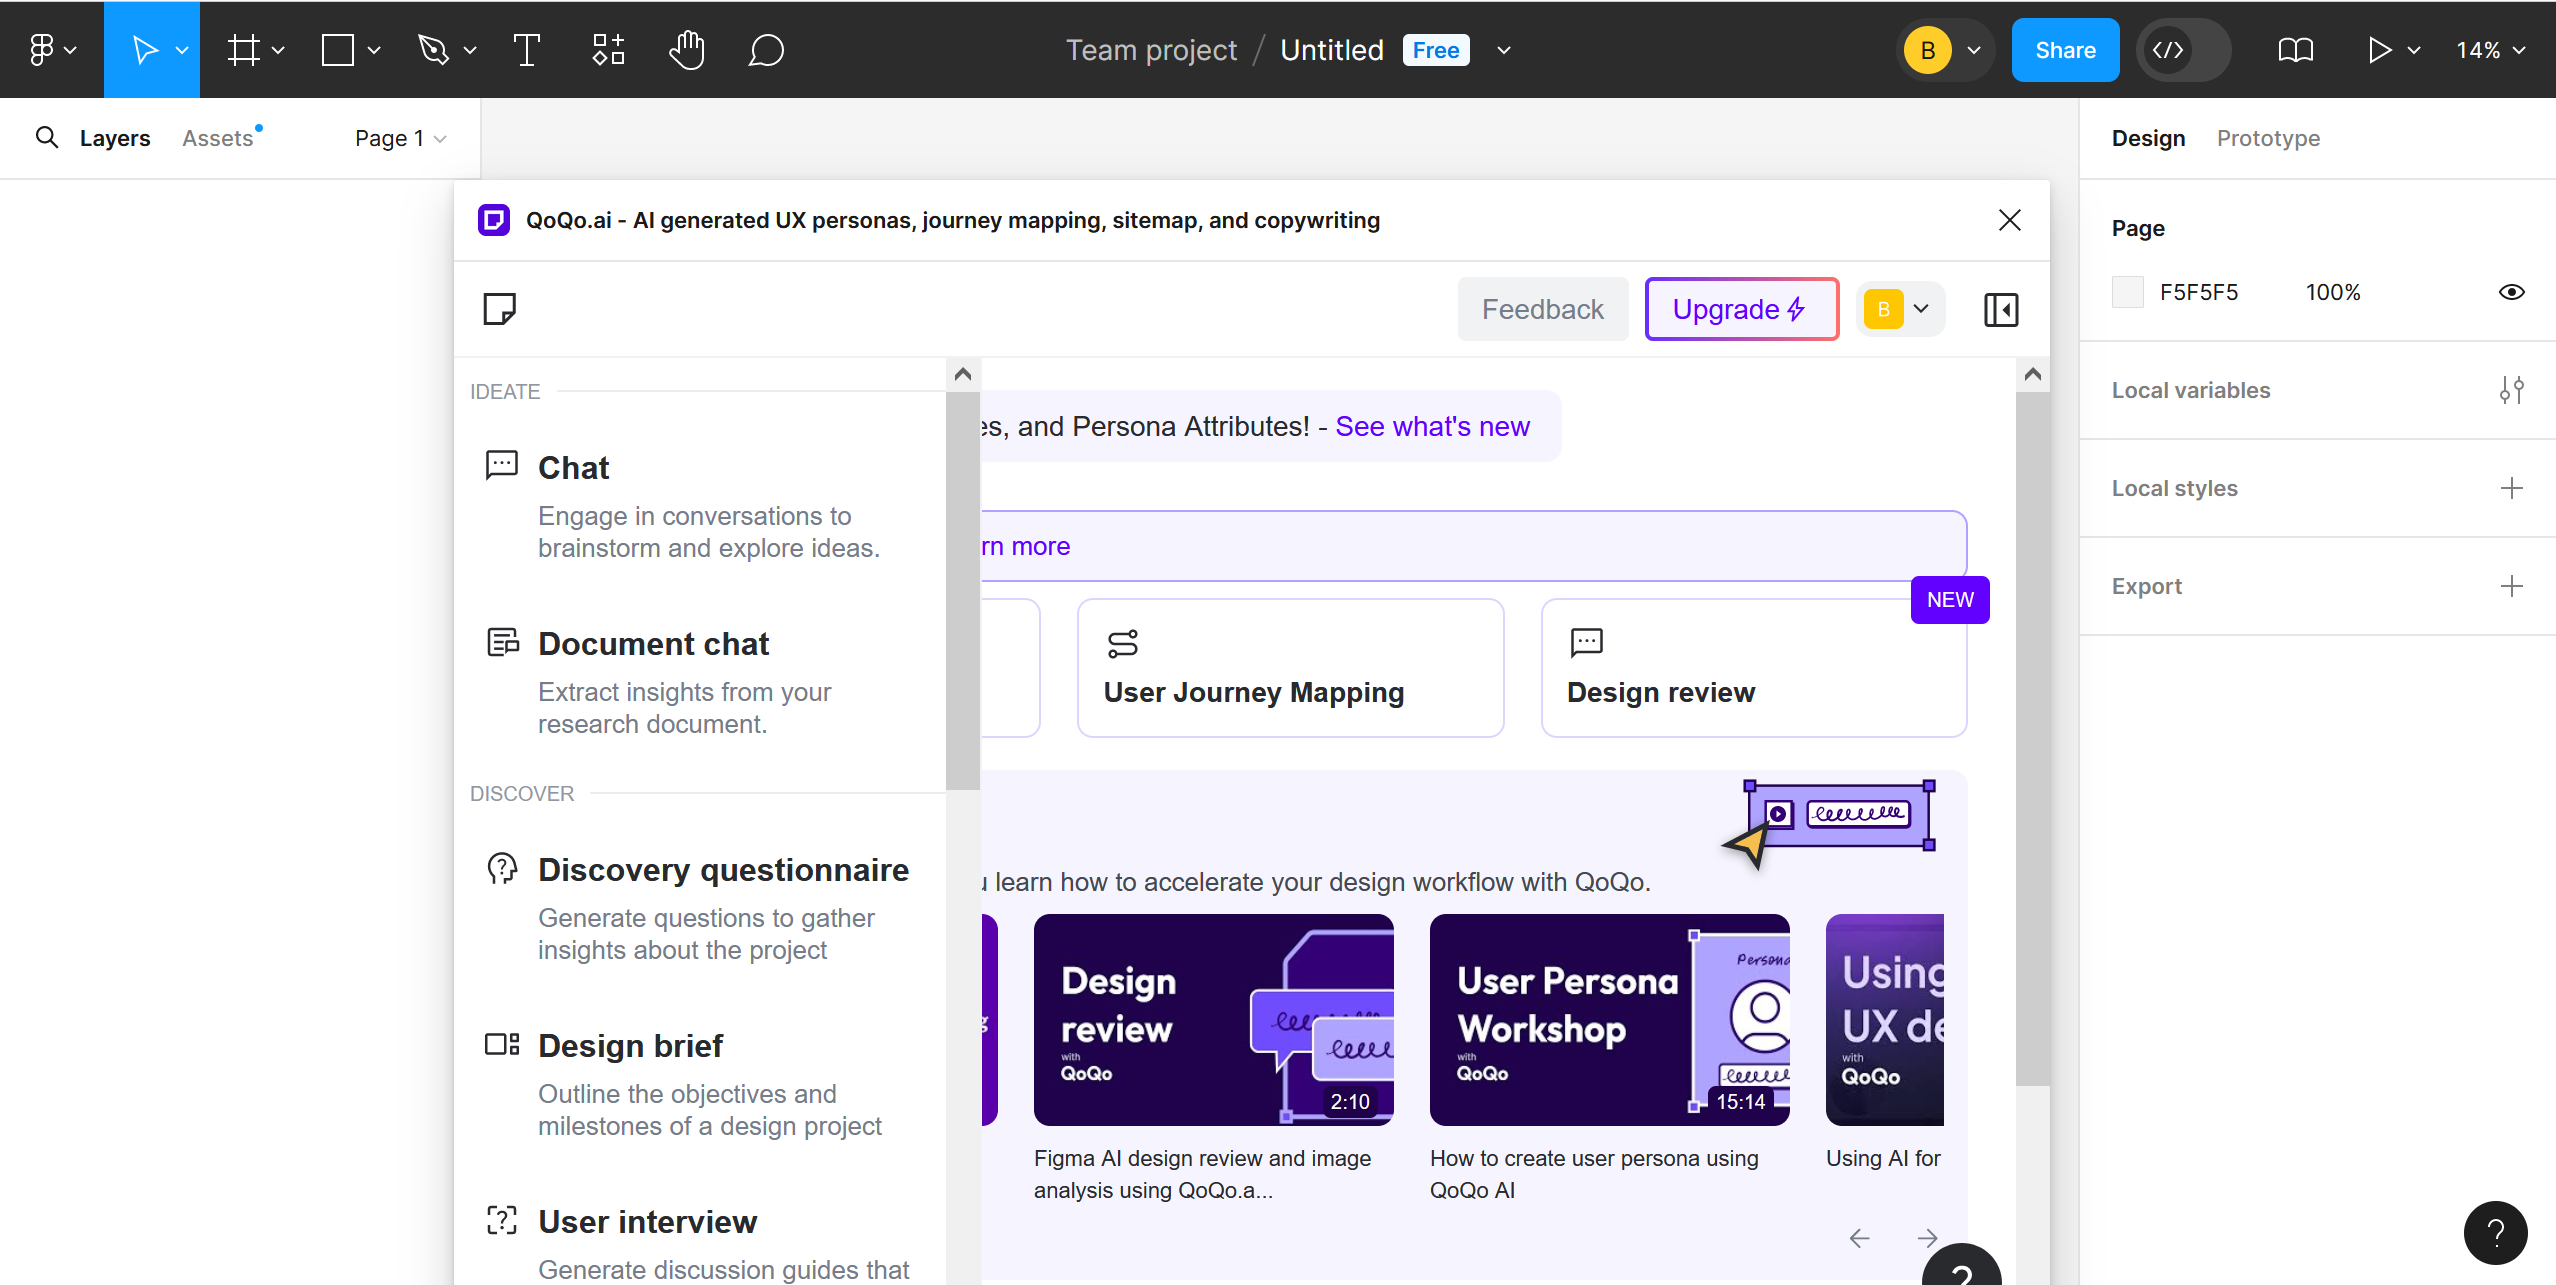Screen dimensions: 2556x1285
Task: Open Document chat in sidebar
Action: pos(700,682)
